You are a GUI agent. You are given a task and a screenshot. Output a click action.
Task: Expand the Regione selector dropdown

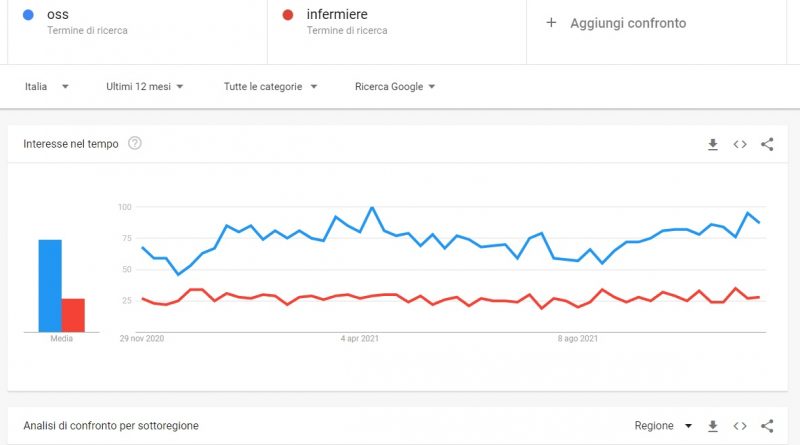(x=663, y=426)
